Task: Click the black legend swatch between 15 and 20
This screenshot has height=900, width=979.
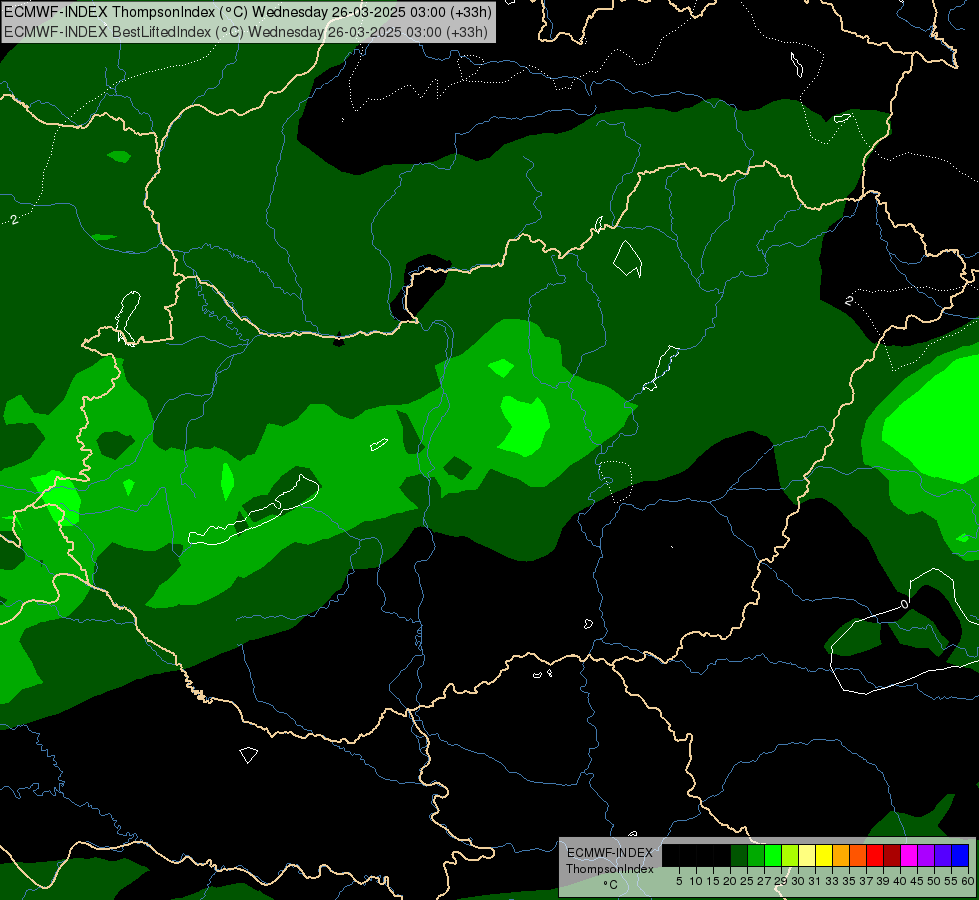Action: (x=722, y=855)
